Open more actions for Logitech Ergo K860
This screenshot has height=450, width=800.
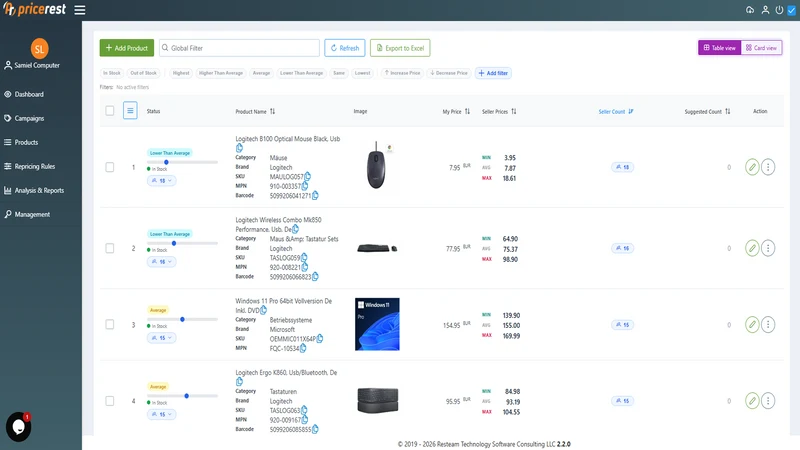click(768, 401)
